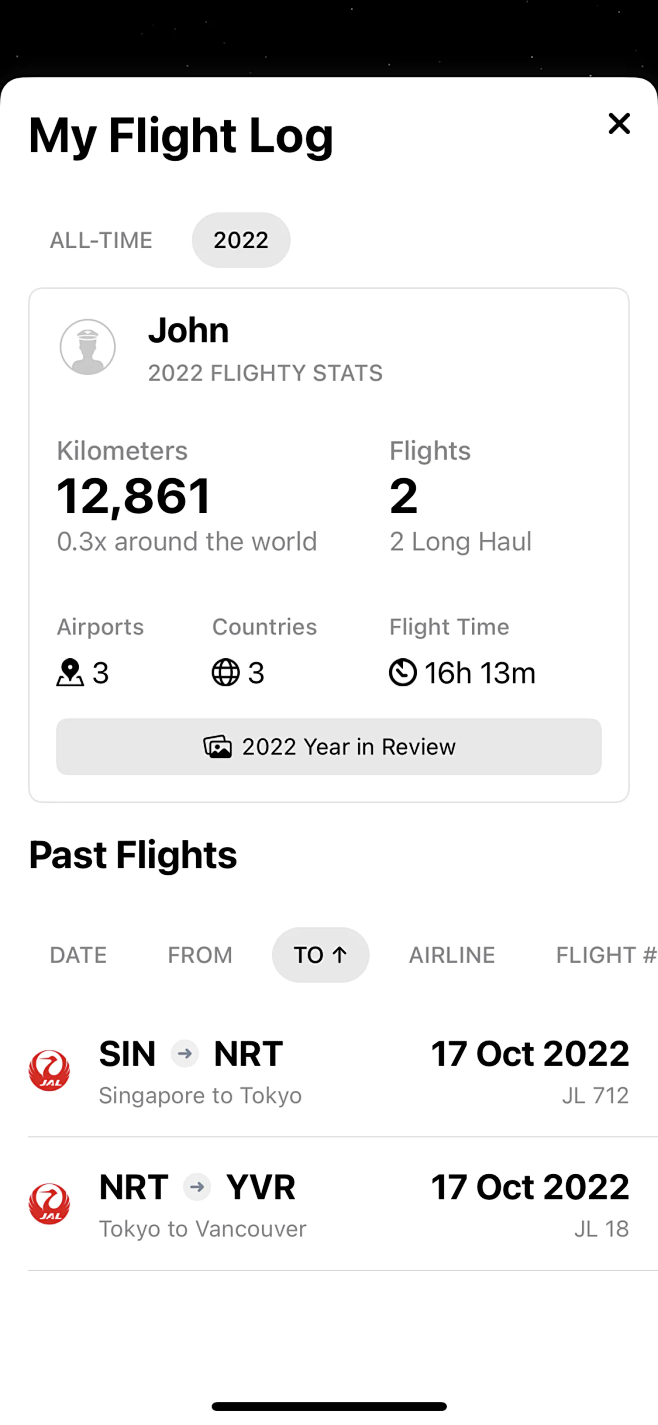Tap the Flight Time clock icon
This screenshot has width=658, height=1425.
pyautogui.click(x=403, y=673)
